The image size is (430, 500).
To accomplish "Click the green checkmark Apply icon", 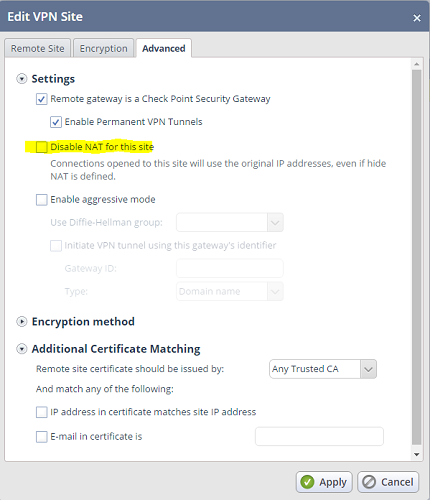I will (x=307, y=482).
